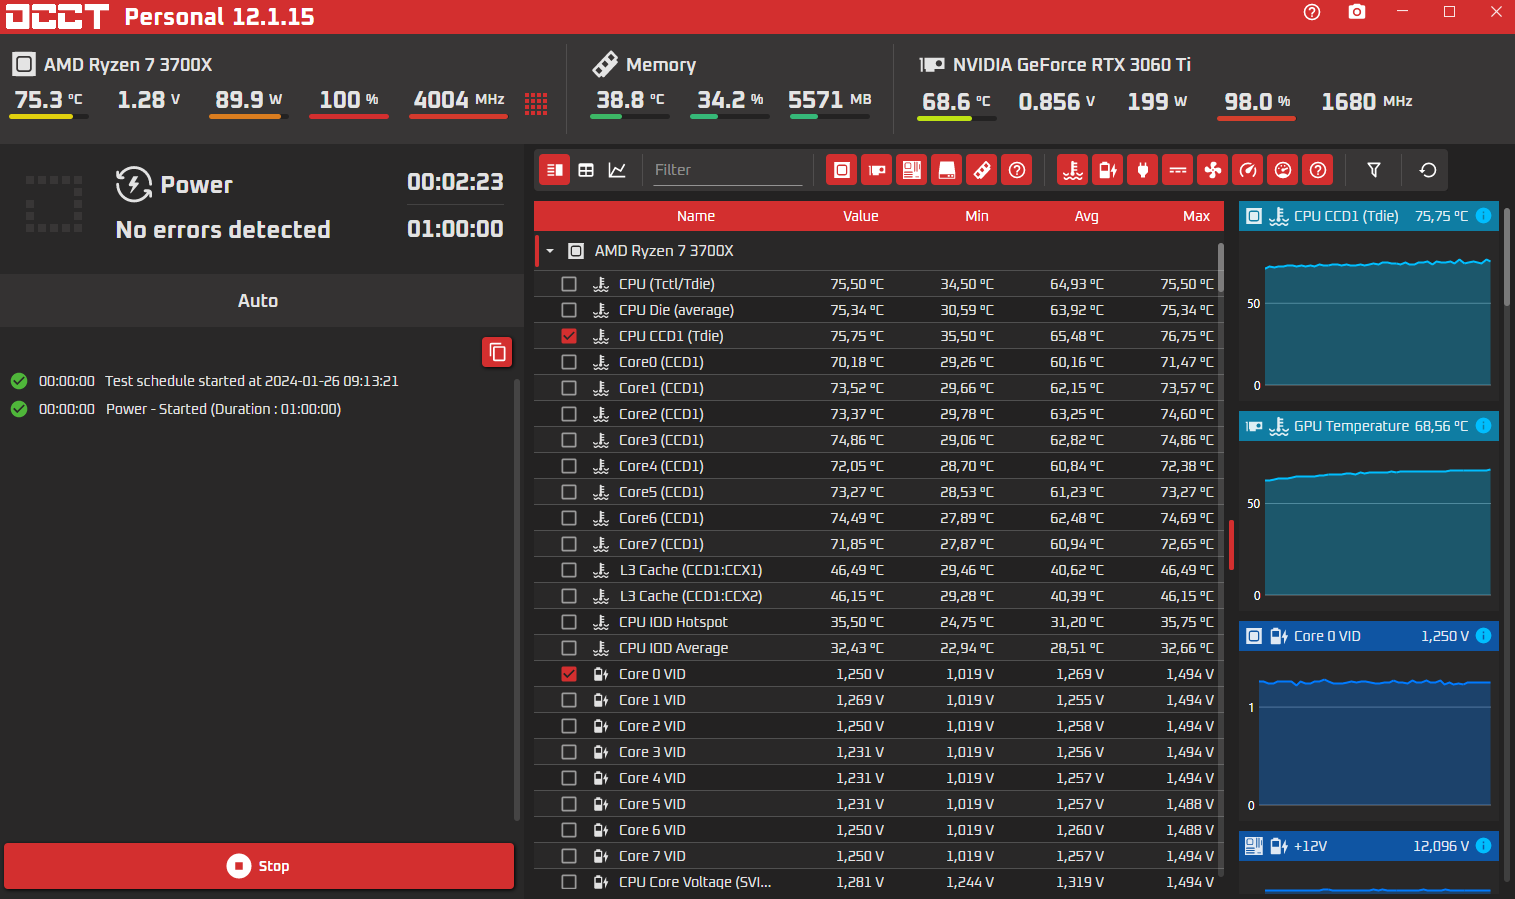This screenshot has width=1515, height=899.
Task: Toggle the motherboard sensor filter icon
Action: click(x=911, y=170)
